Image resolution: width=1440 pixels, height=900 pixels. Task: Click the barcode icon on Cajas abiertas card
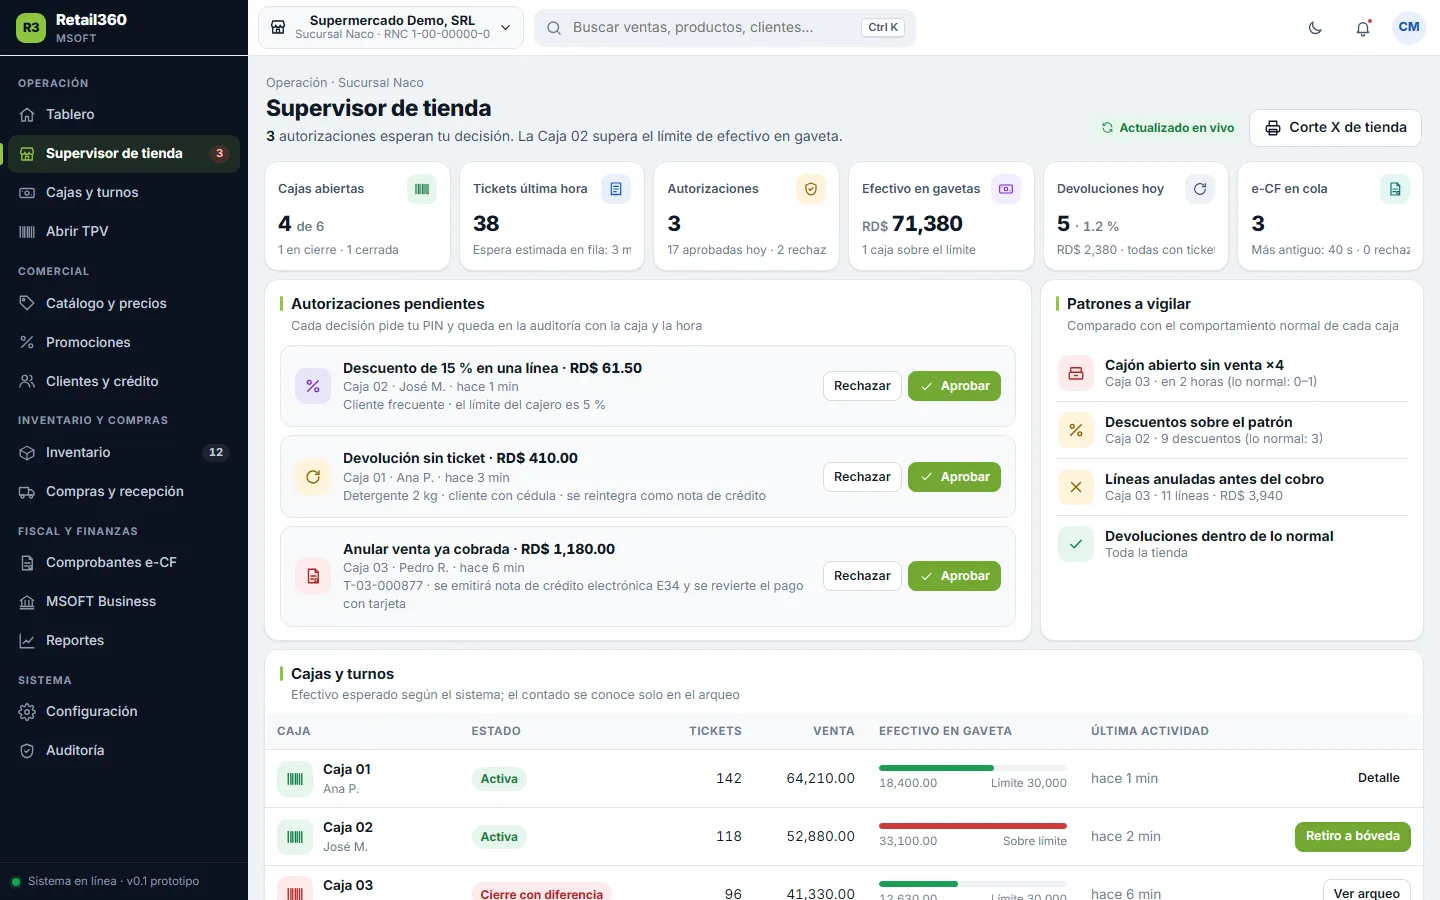coord(422,189)
